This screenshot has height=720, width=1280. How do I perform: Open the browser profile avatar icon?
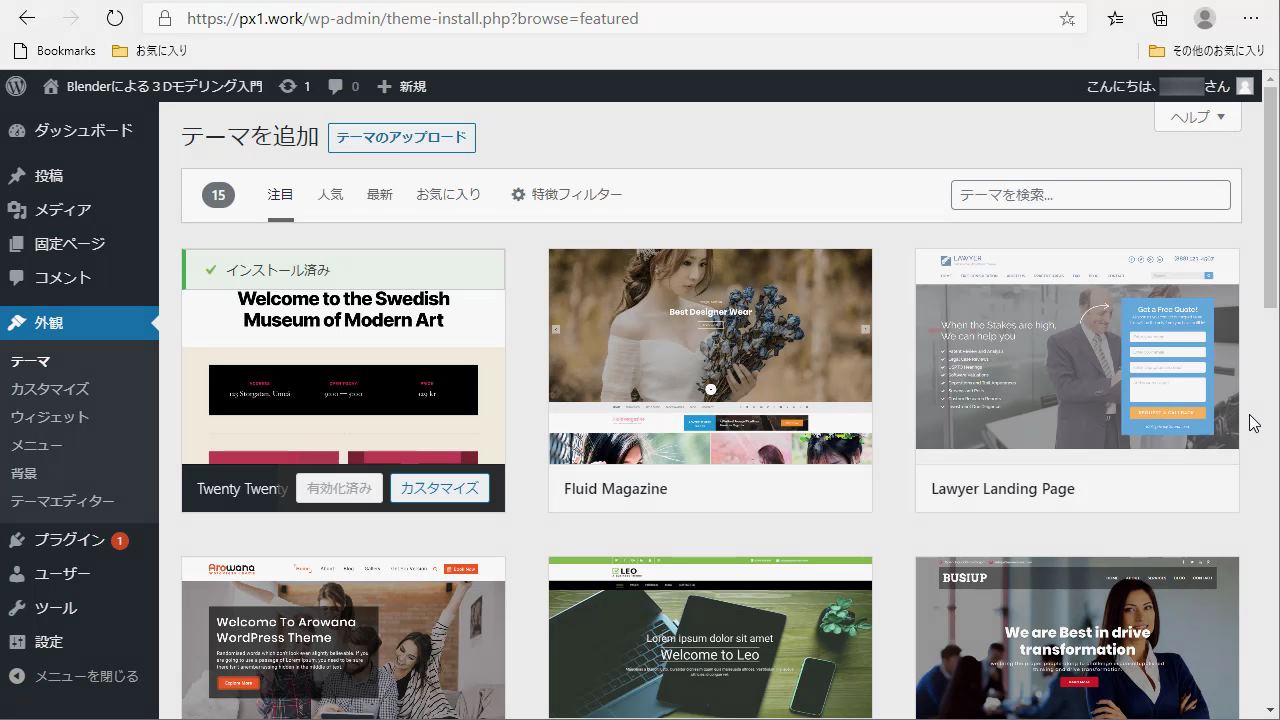tap(1205, 18)
